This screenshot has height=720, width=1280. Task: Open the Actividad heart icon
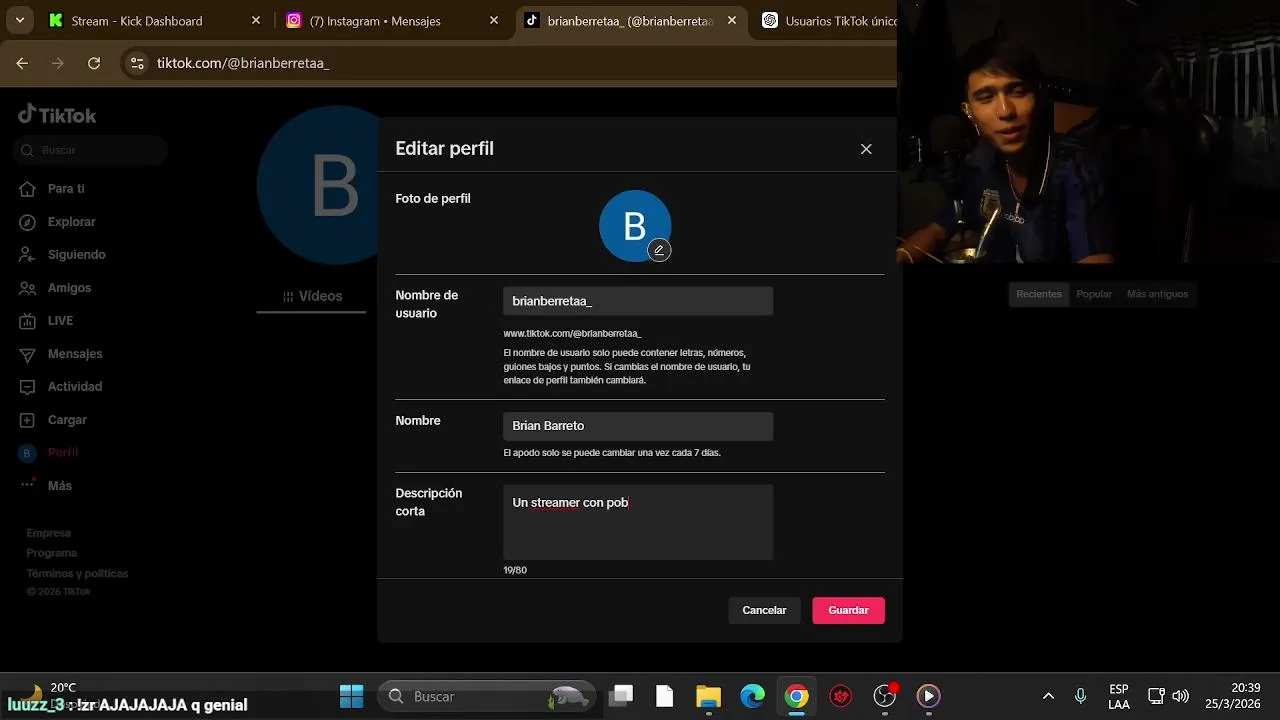coord(28,387)
